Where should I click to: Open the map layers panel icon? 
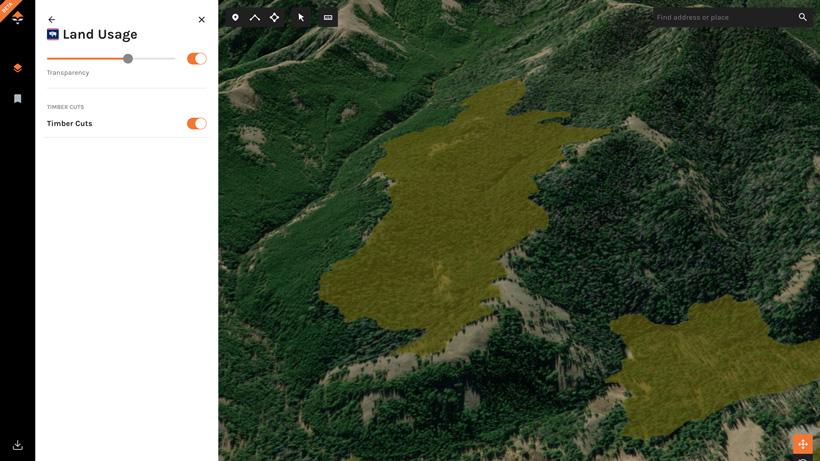pyautogui.click(x=17, y=68)
